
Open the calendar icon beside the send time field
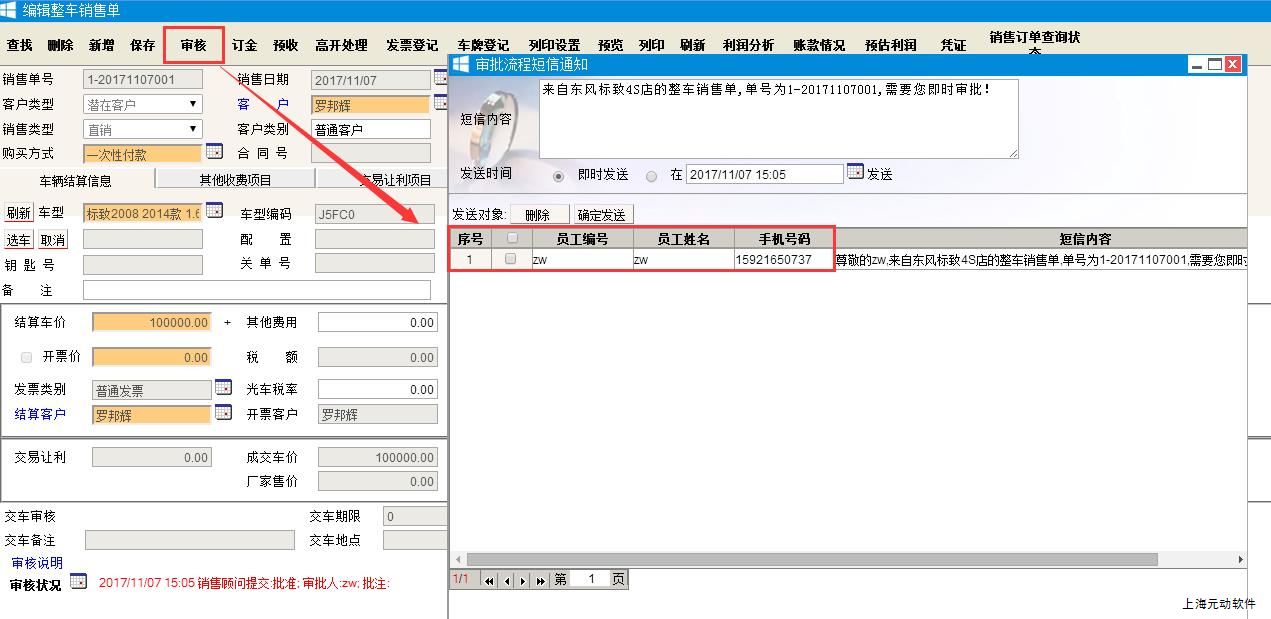click(x=855, y=172)
